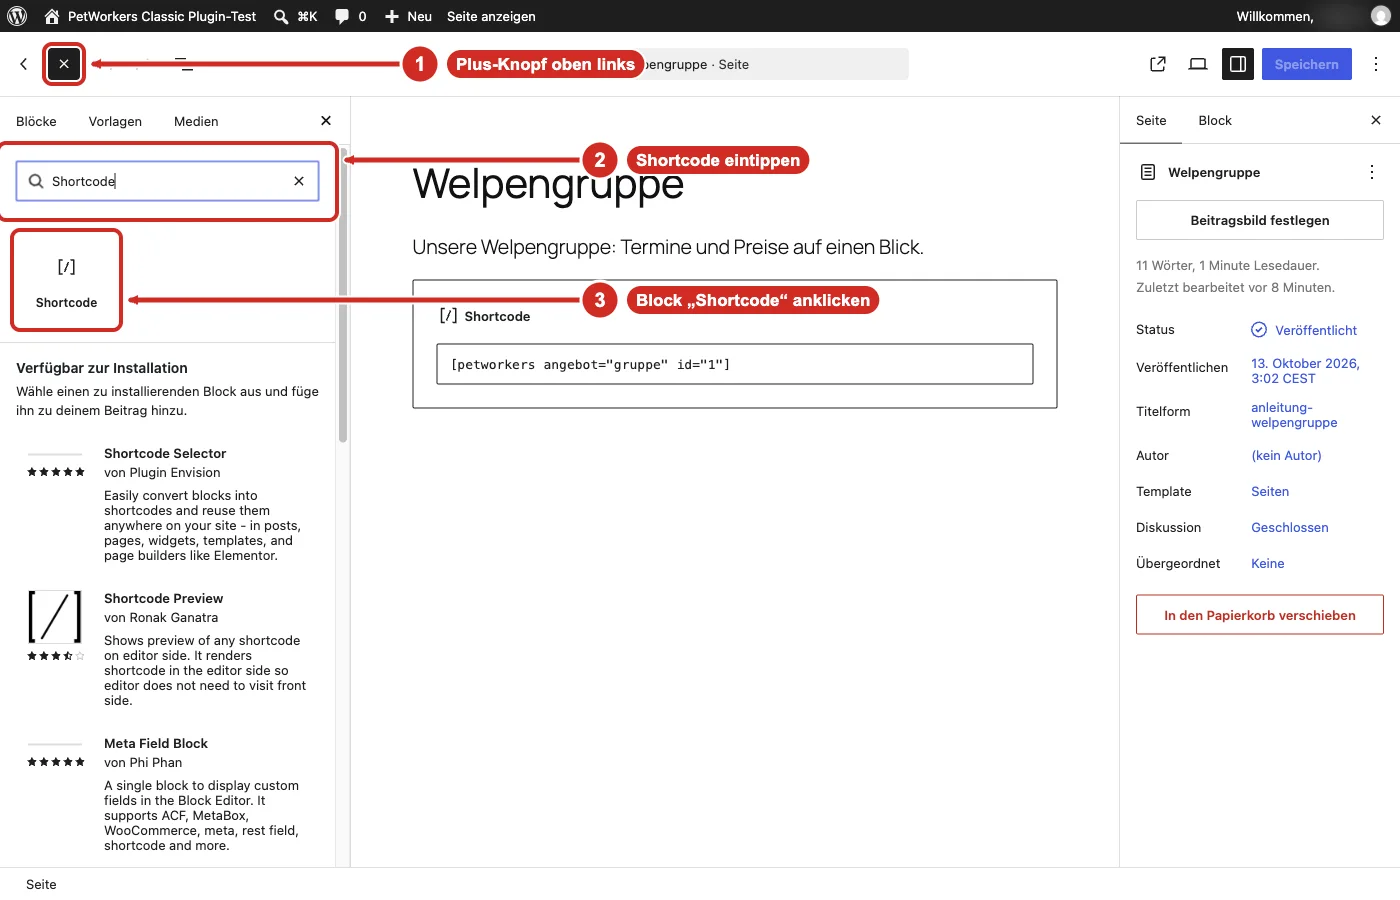
Task: Open PetWorkers Classic Plugin-Test site home
Action: 150,16
